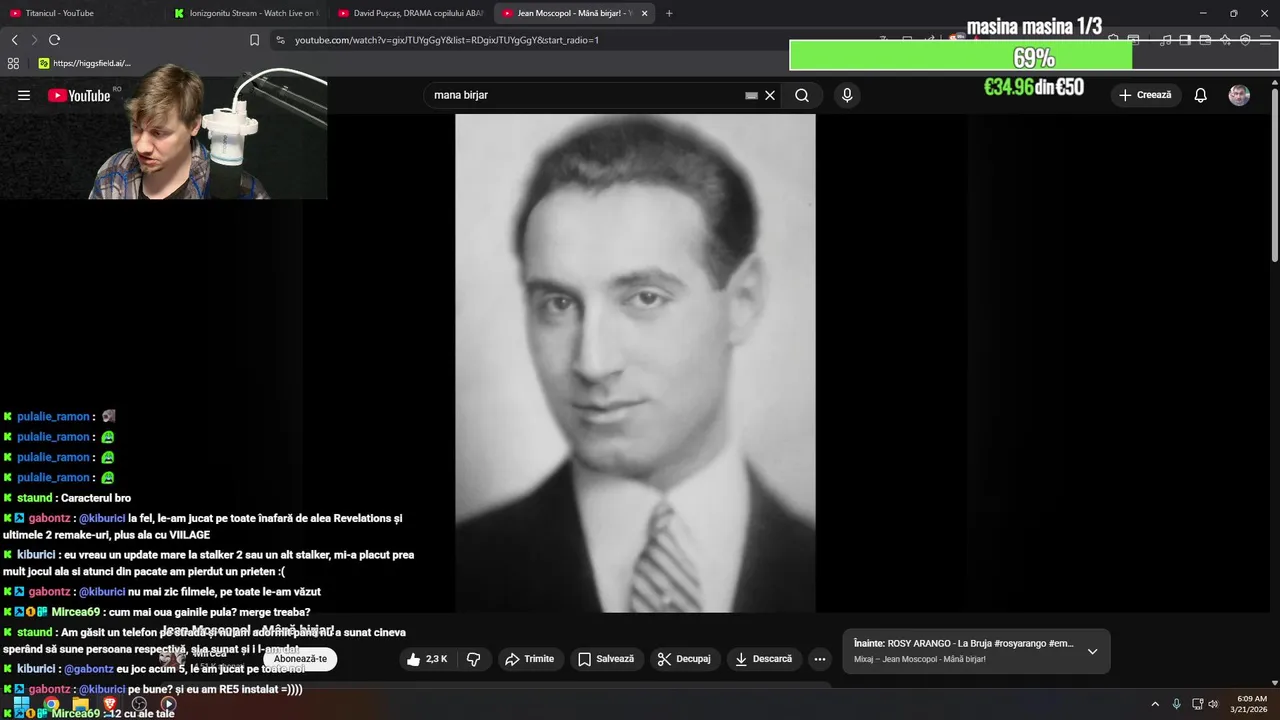Open the VPN shield icon
Viewport: 1280px width, 720px height.
pos(1245,40)
